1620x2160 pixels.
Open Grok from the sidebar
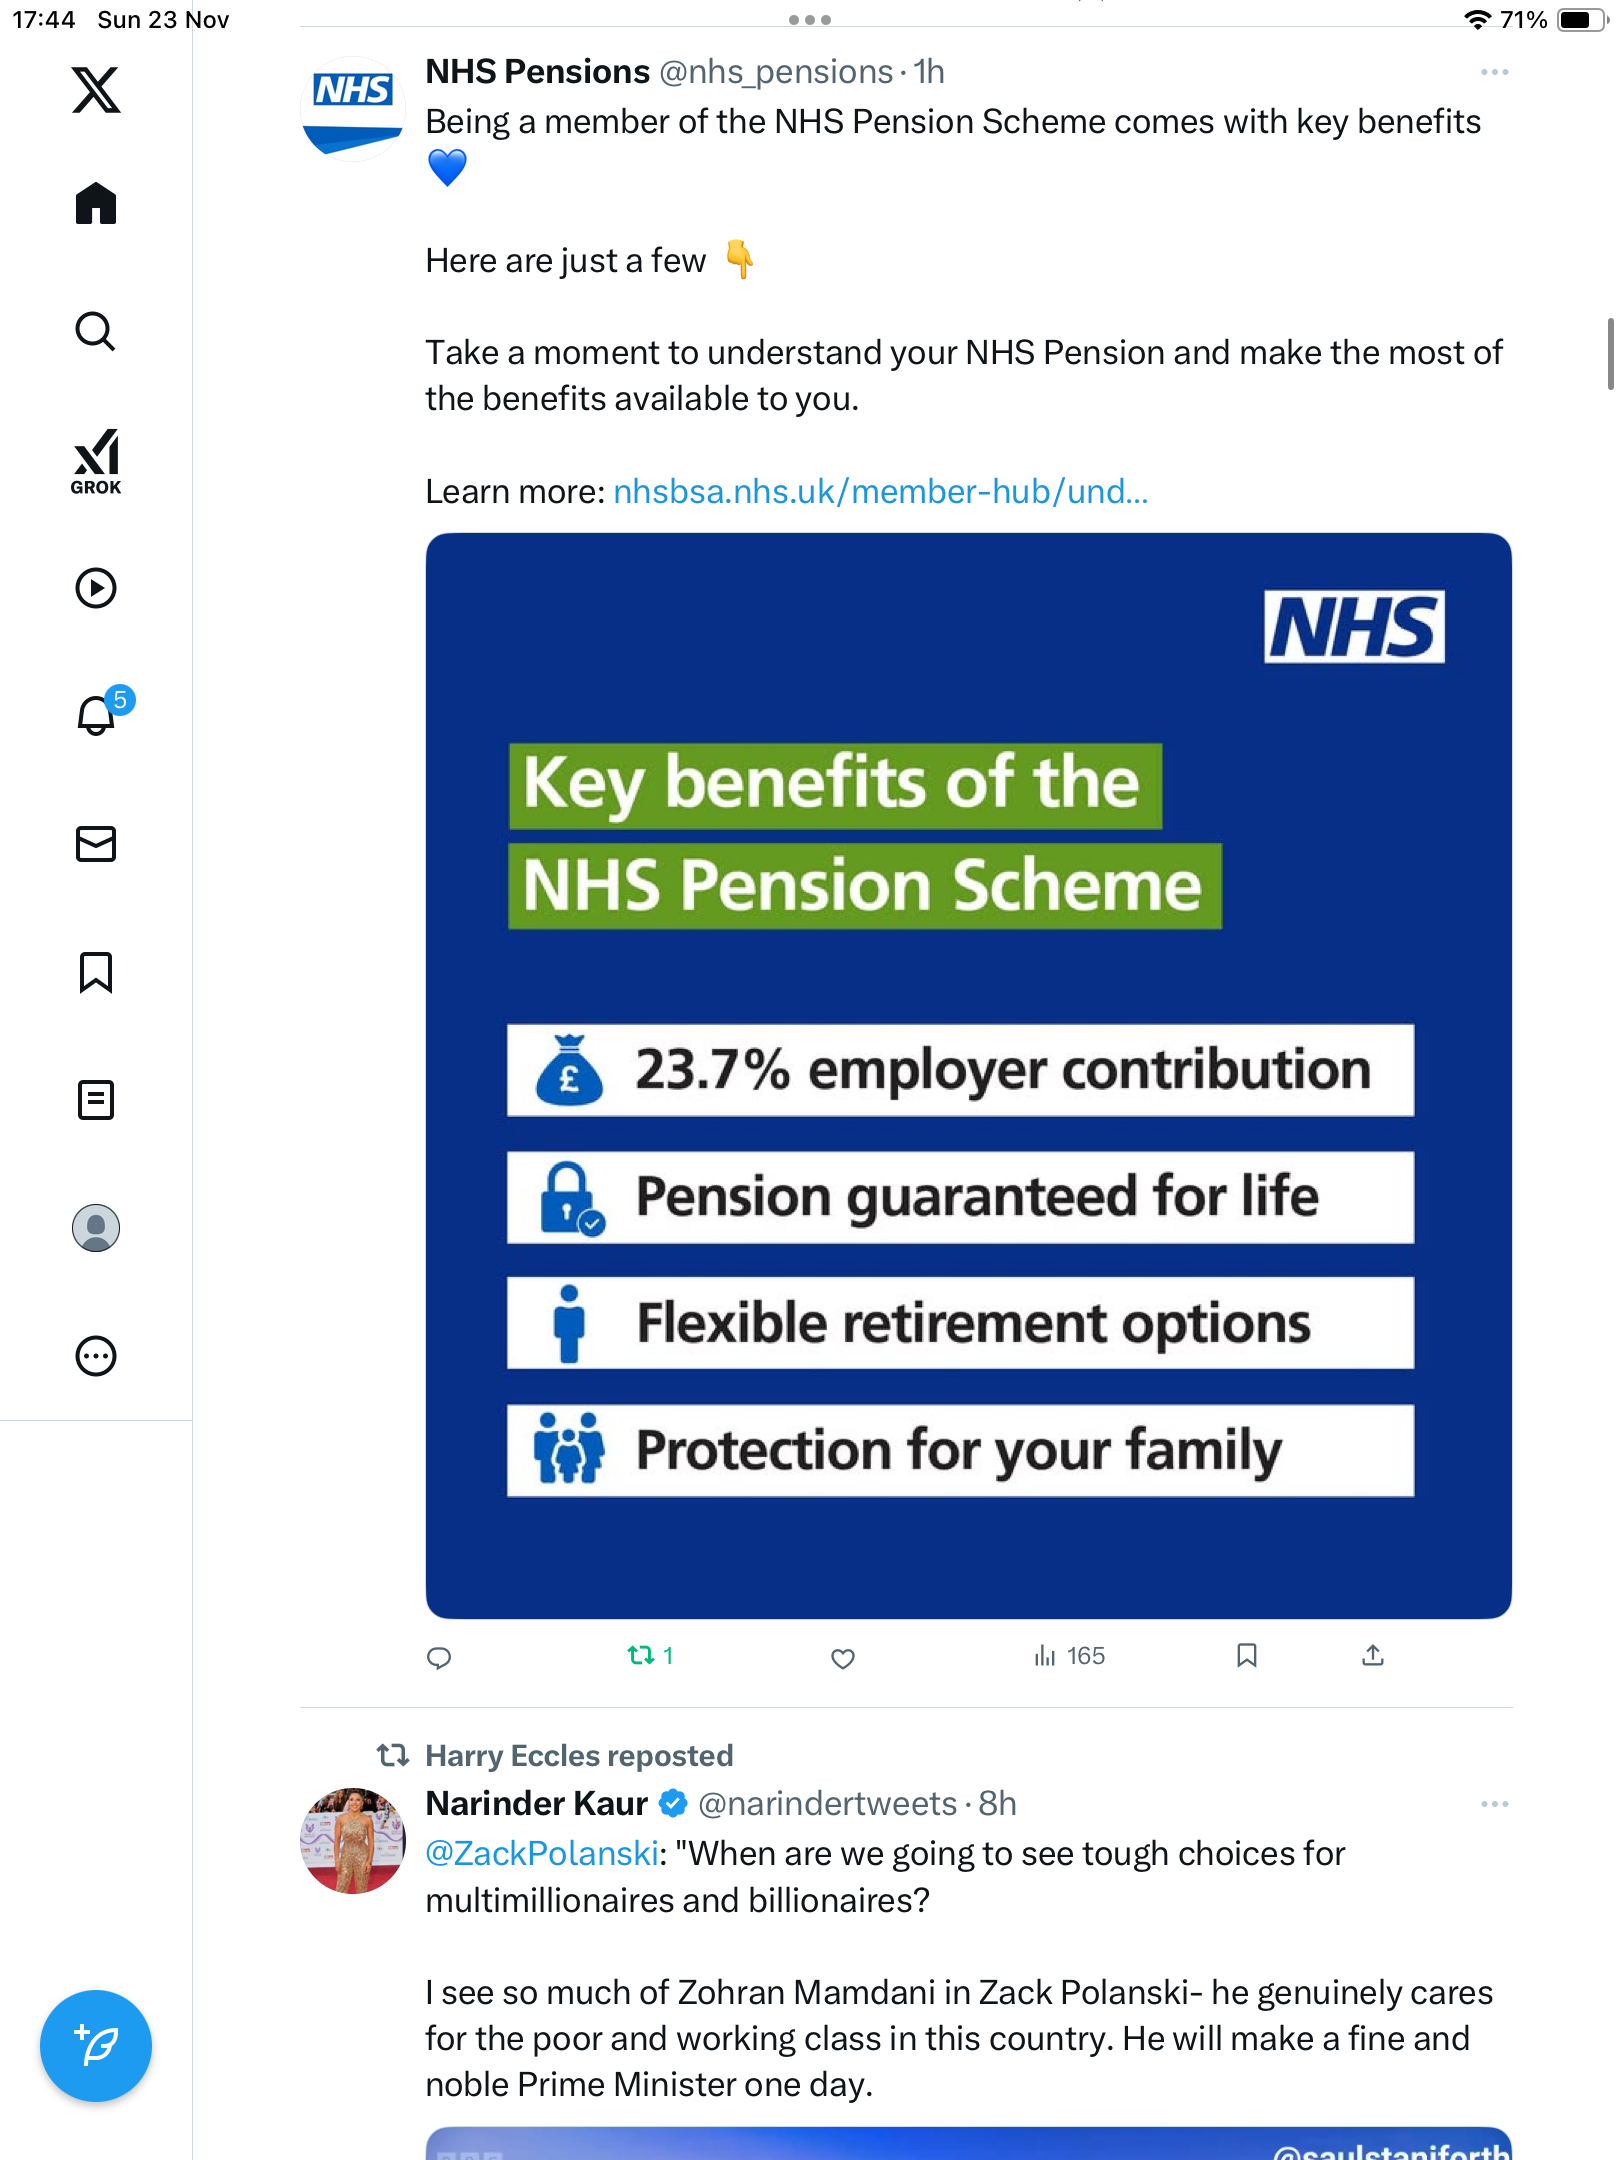coord(96,462)
